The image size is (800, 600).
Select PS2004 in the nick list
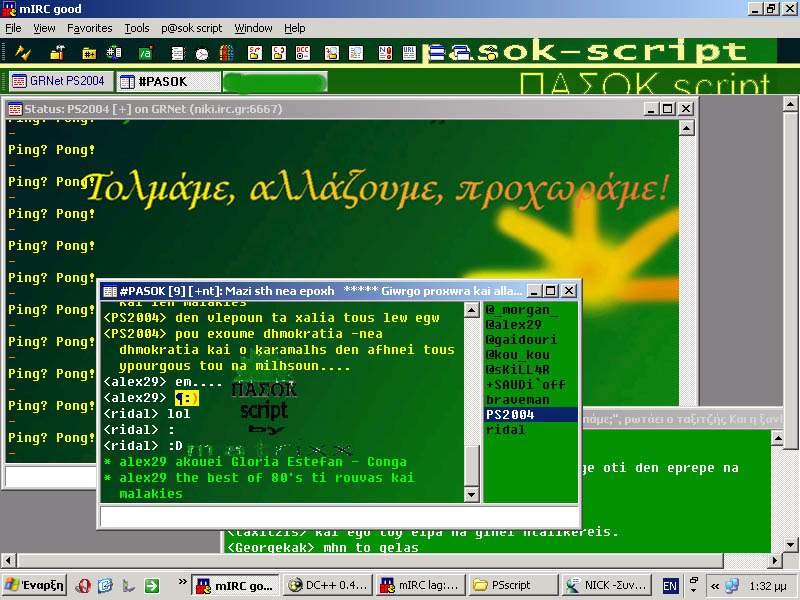coord(530,414)
